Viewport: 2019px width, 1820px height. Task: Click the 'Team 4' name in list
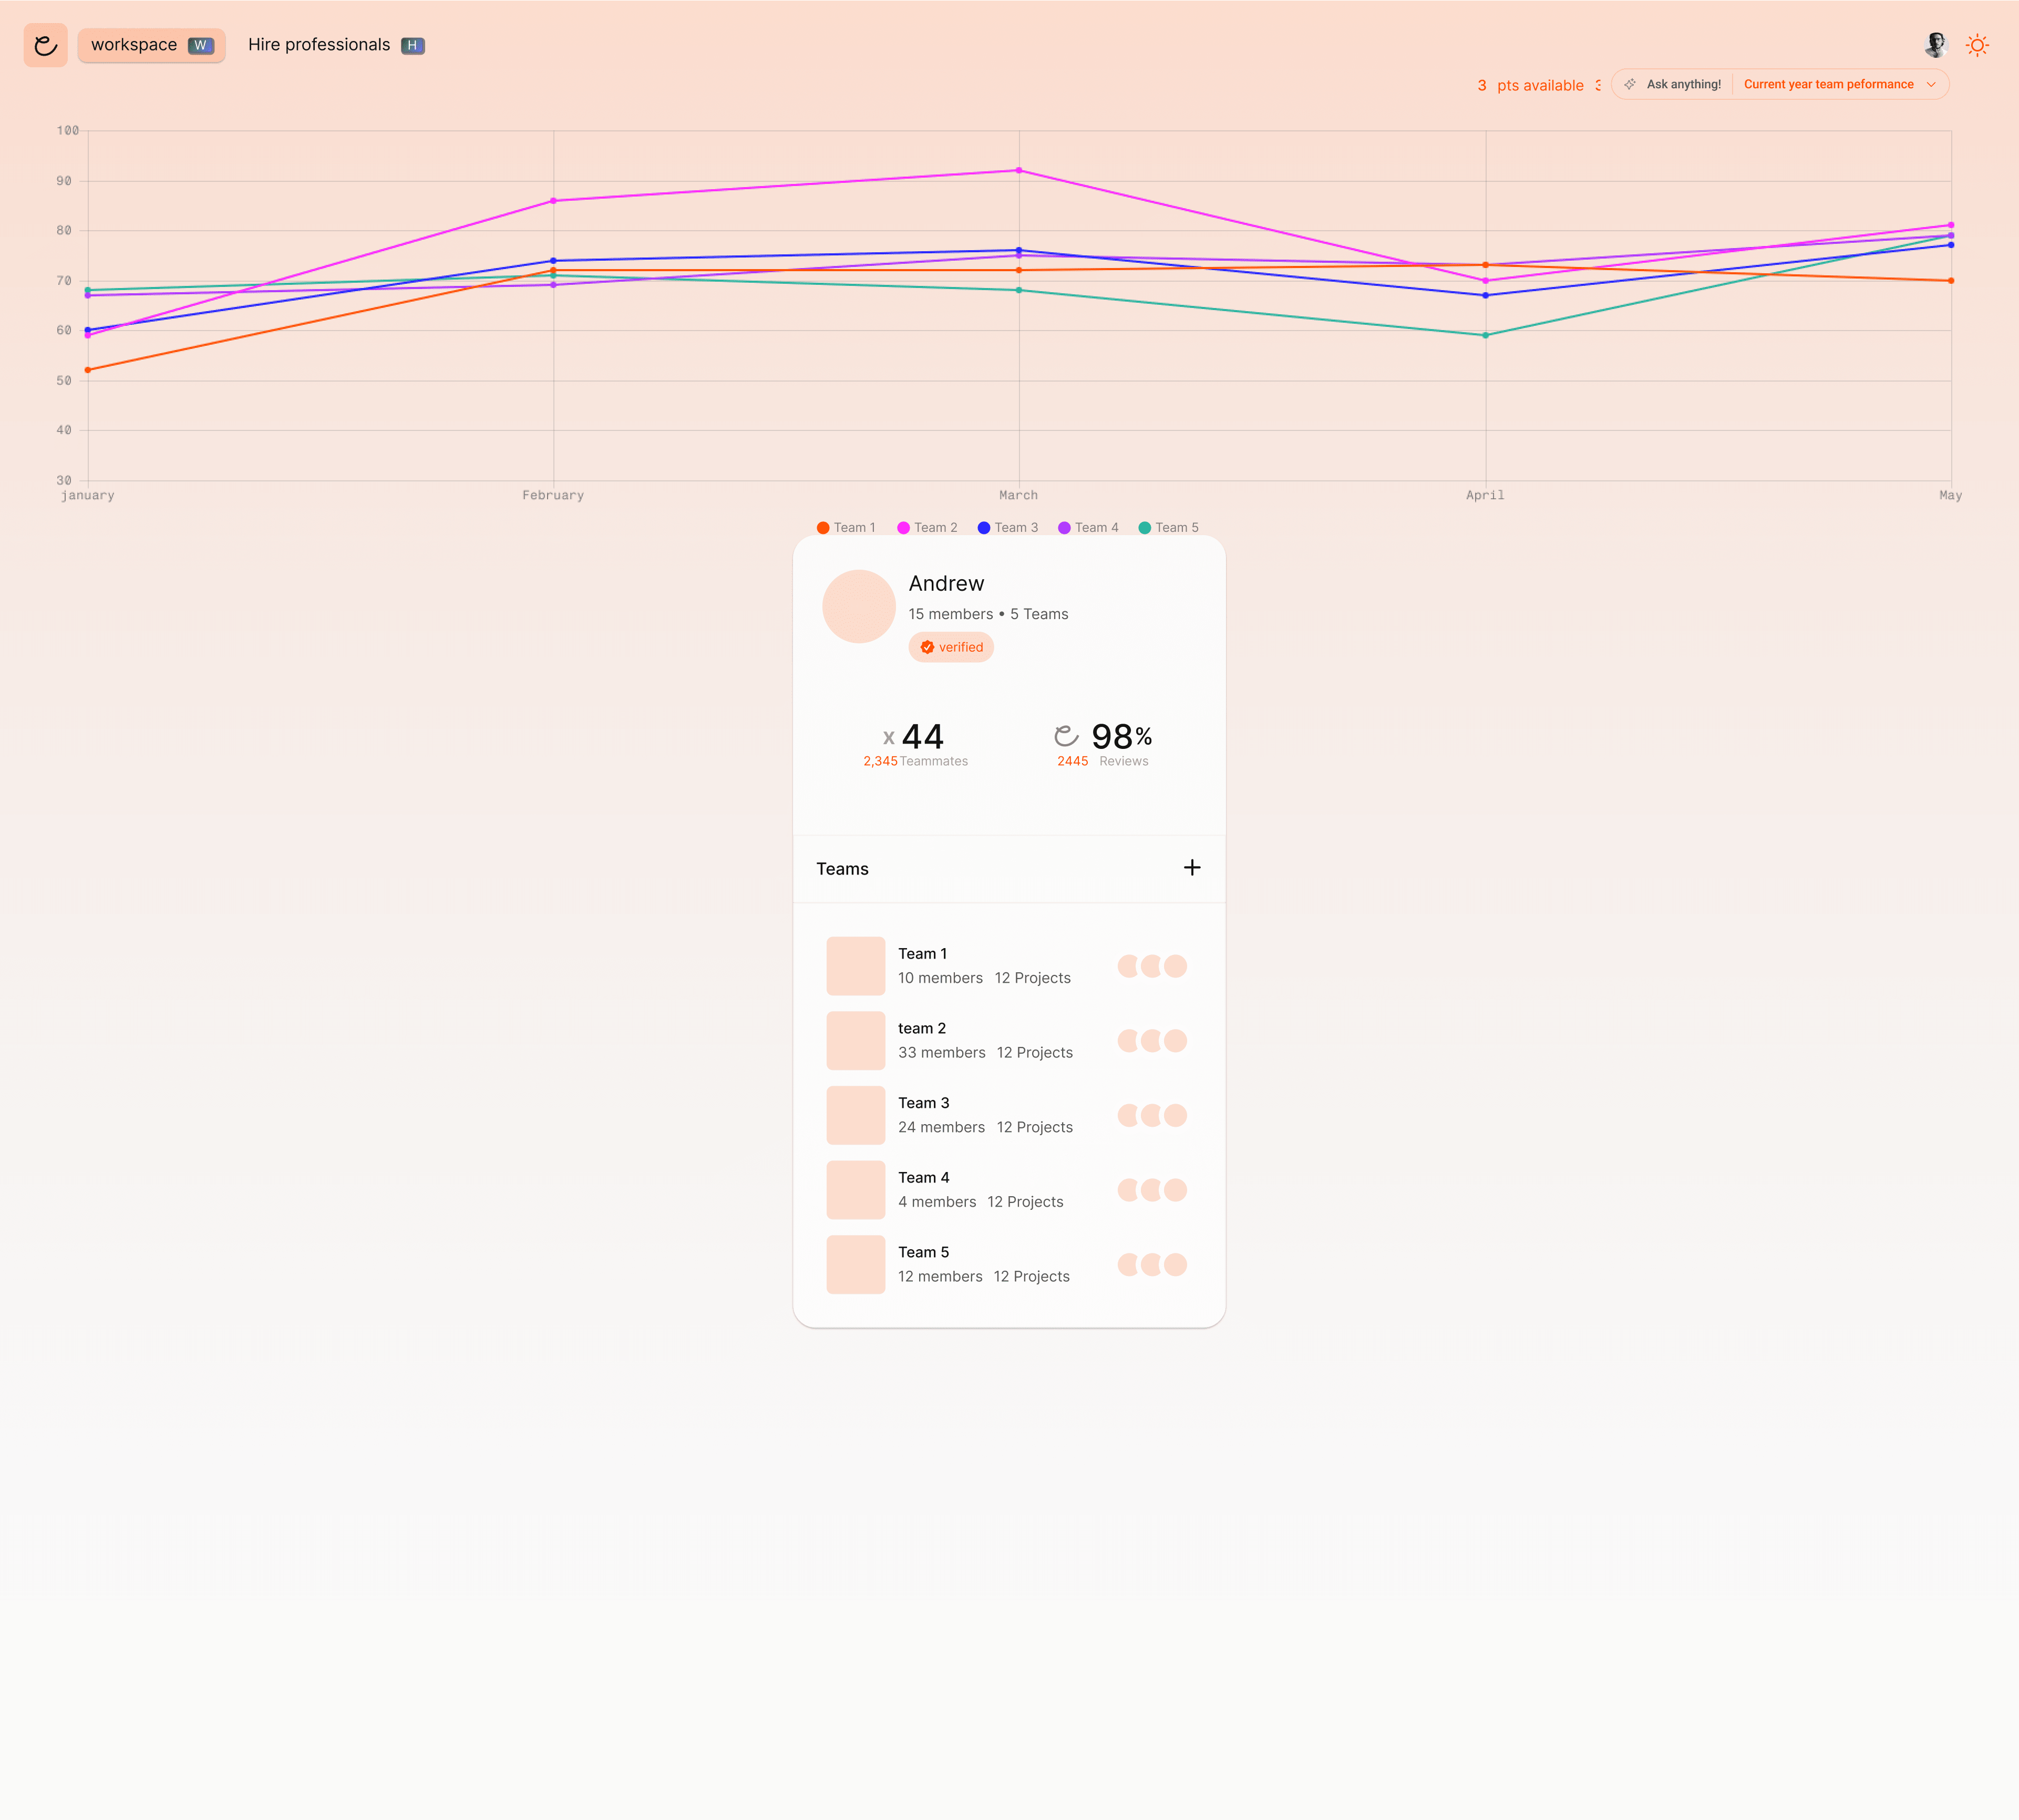[923, 1178]
